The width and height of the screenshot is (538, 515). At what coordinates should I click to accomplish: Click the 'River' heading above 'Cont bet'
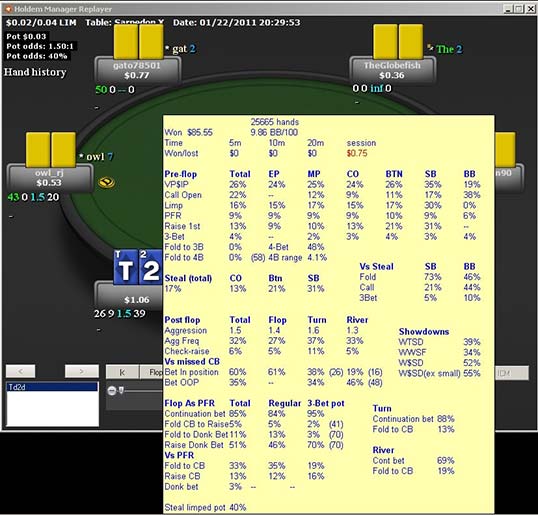click(383, 450)
